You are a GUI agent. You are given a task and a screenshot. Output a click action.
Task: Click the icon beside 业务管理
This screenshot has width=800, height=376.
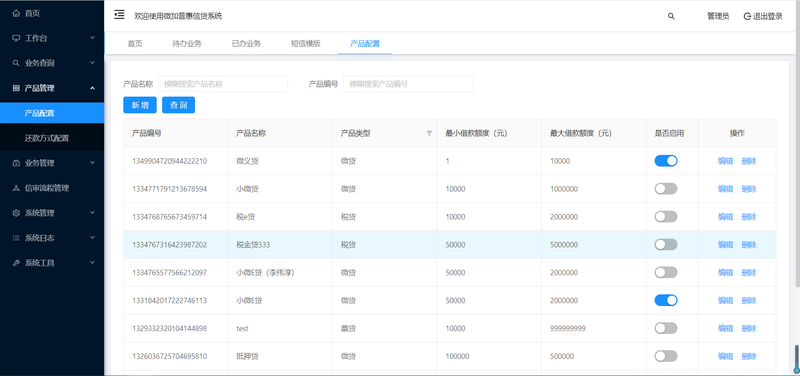pos(16,163)
